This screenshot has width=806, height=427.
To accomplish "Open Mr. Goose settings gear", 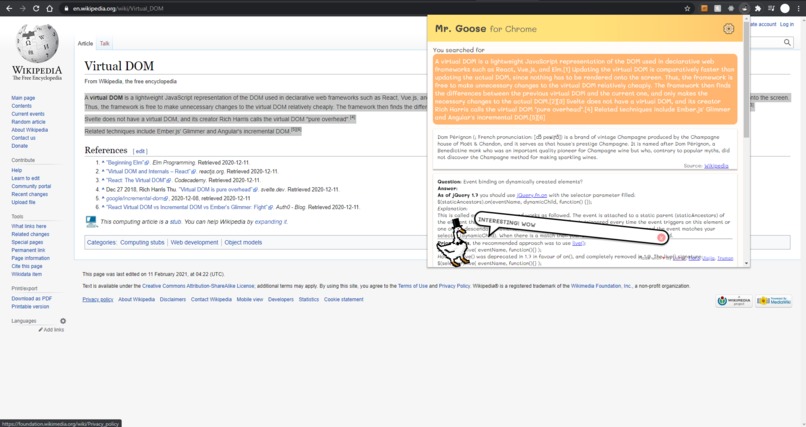I will [728, 29].
